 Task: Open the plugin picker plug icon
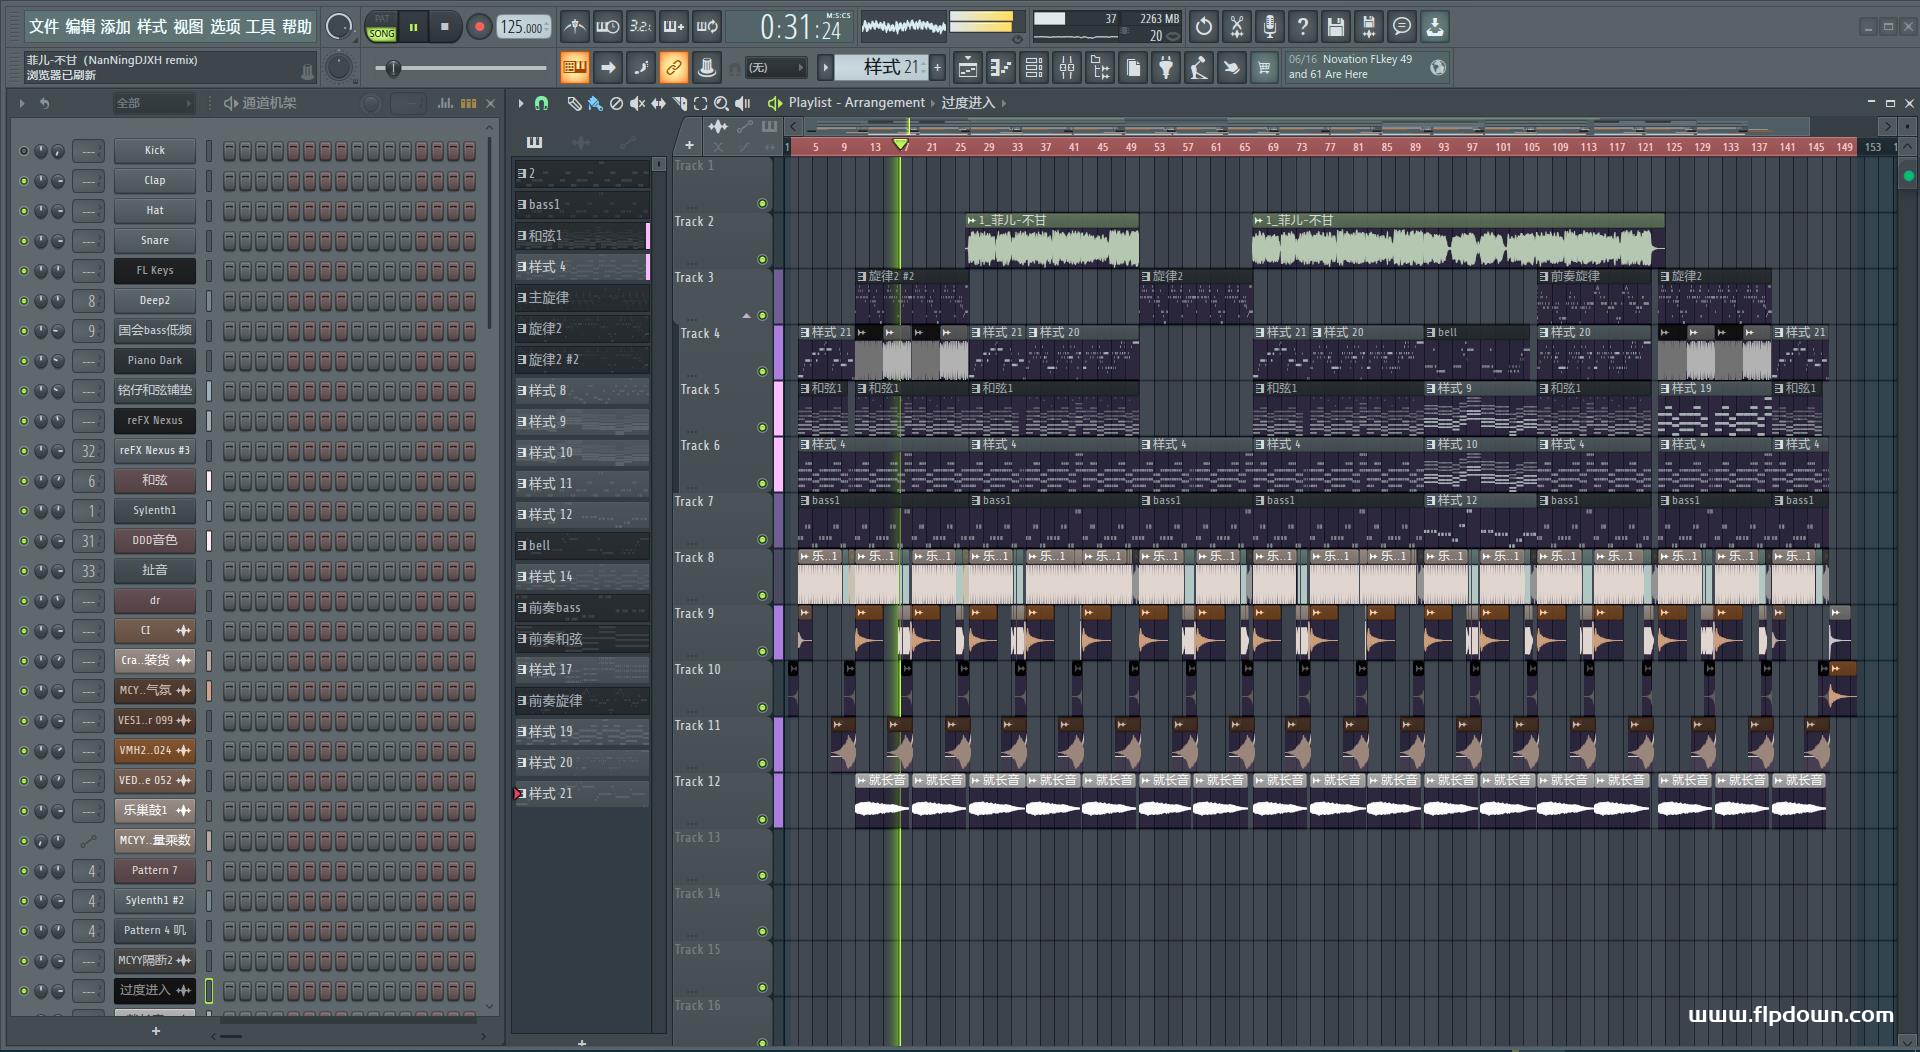pyautogui.click(x=1166, y=68)
